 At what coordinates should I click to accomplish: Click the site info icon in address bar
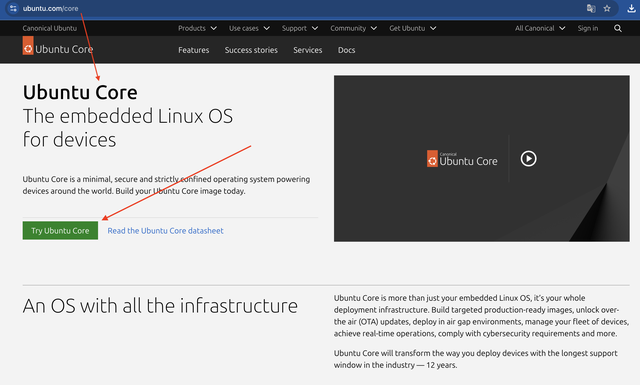[13, 8]
